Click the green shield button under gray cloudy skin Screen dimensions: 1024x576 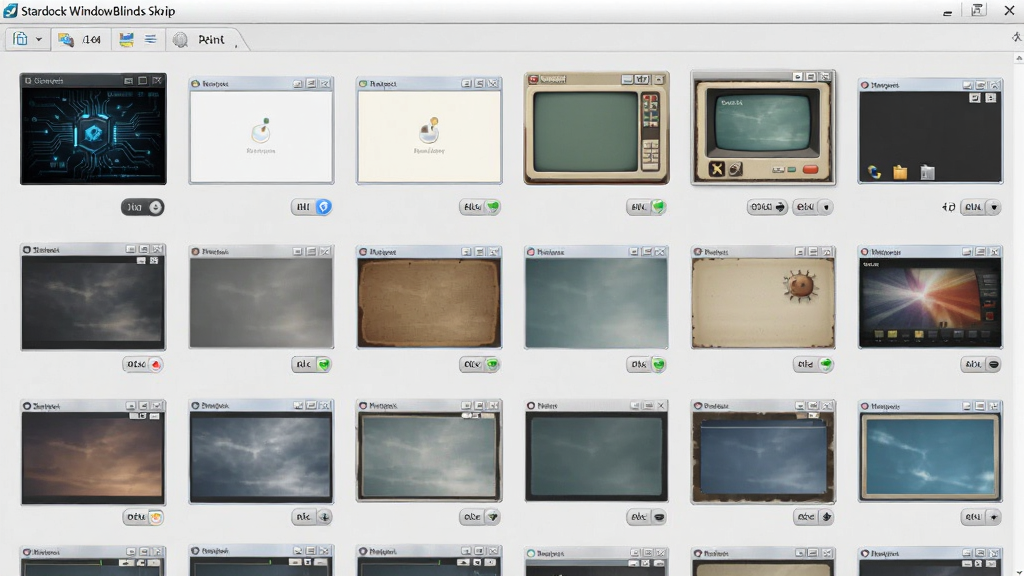[312, 364]
